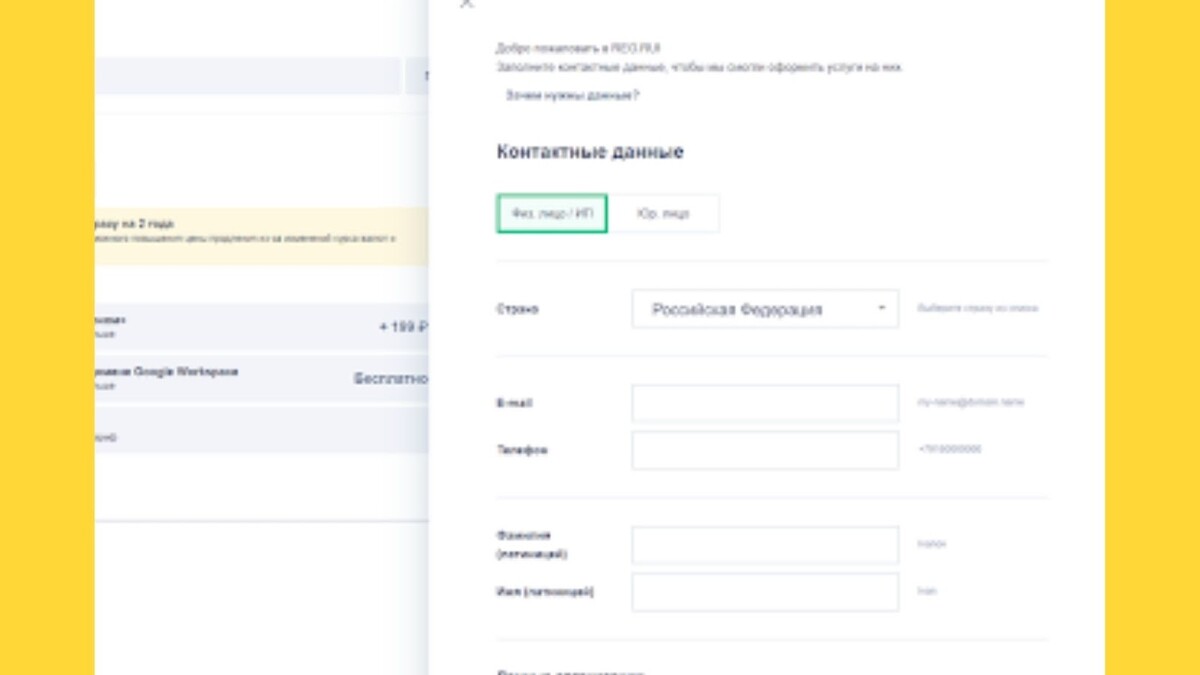
Task: Switch to the "Юр. лицо" tab
Action: click(x=663, y=213)
